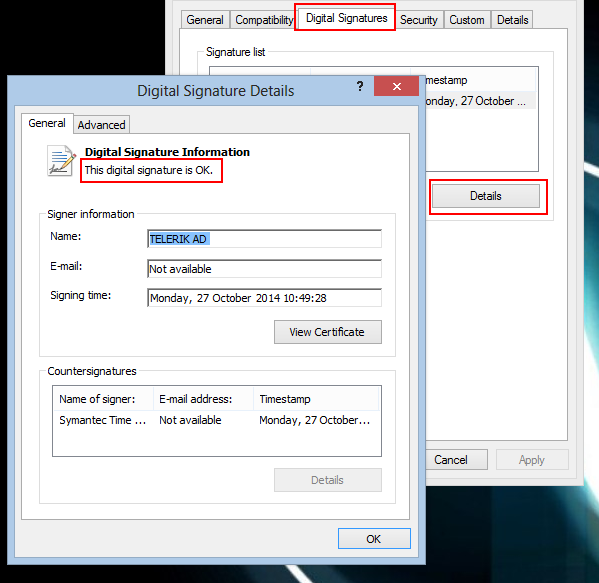
Task: Open the Digital Signatures properties tab
Action: pyautogui.click(x=346, y=18)
